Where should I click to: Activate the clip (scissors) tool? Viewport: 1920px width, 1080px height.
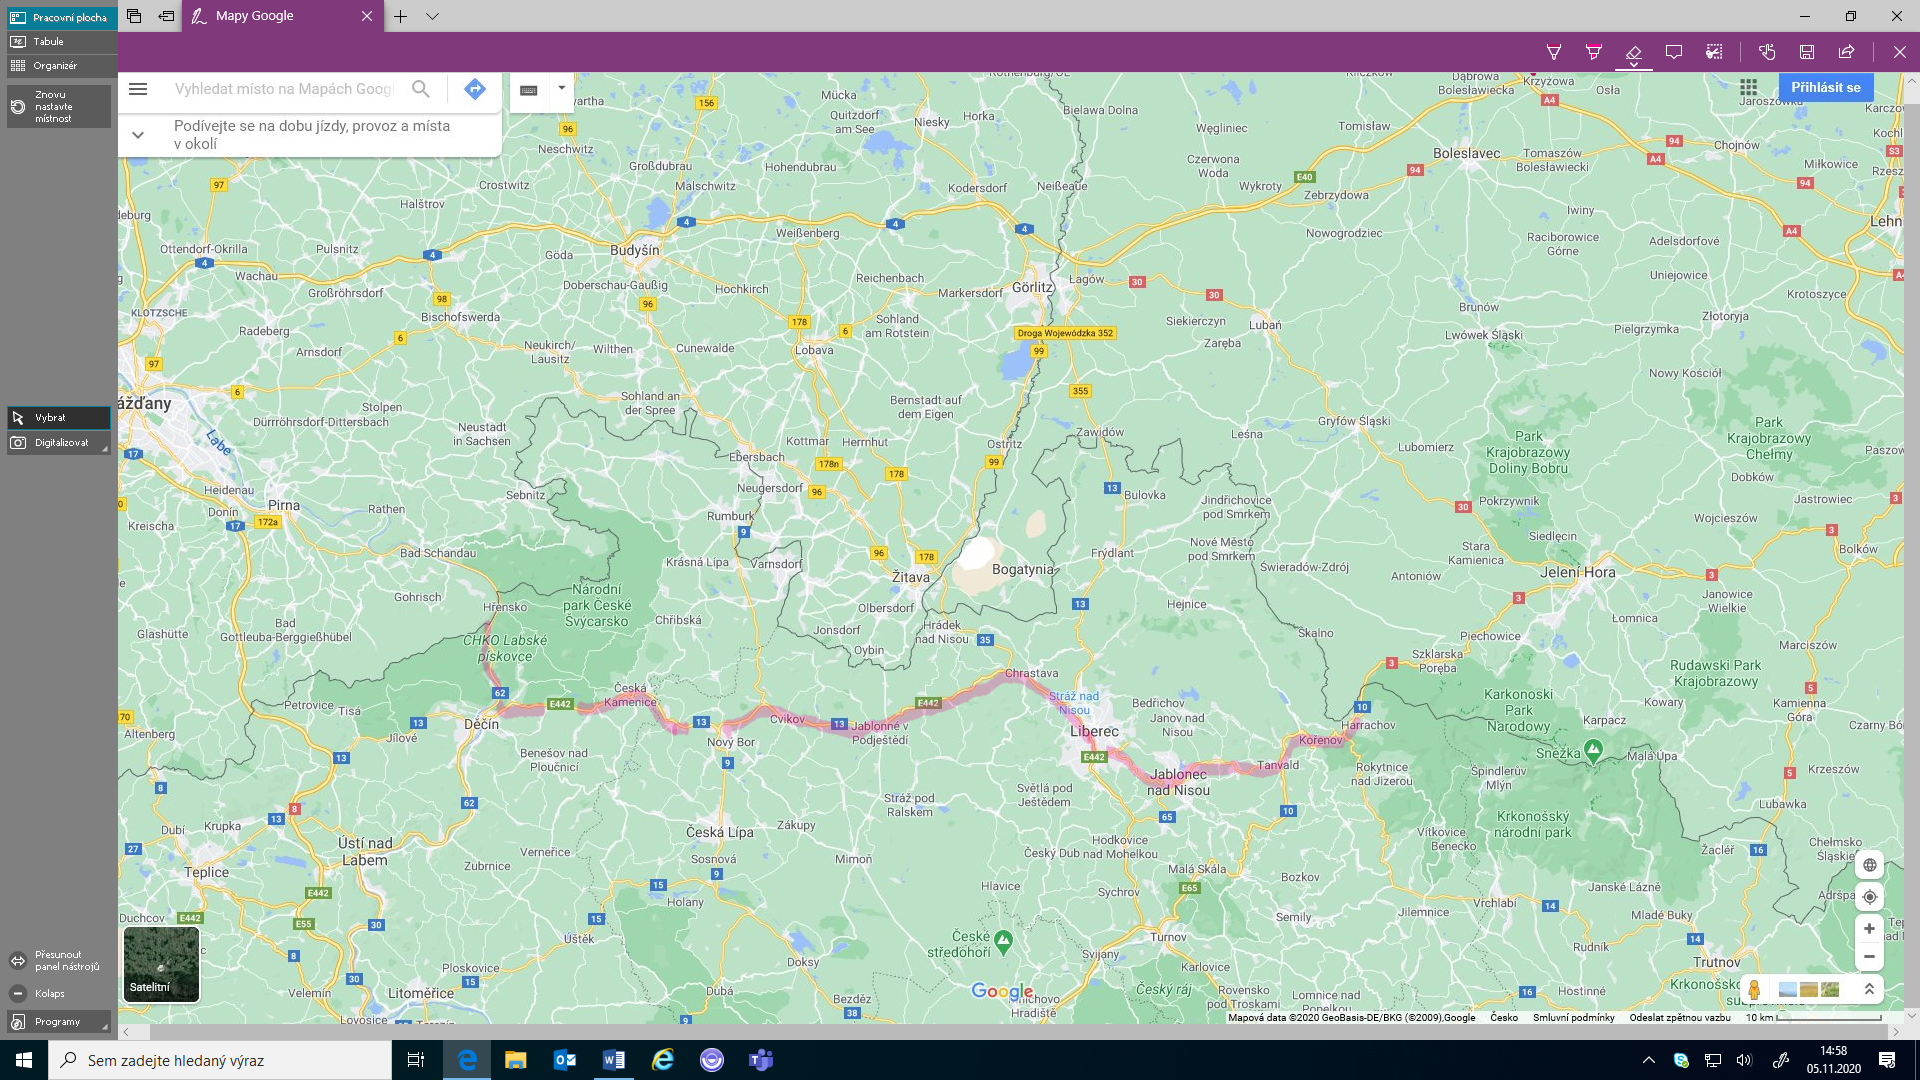[x=1714, y=52]
